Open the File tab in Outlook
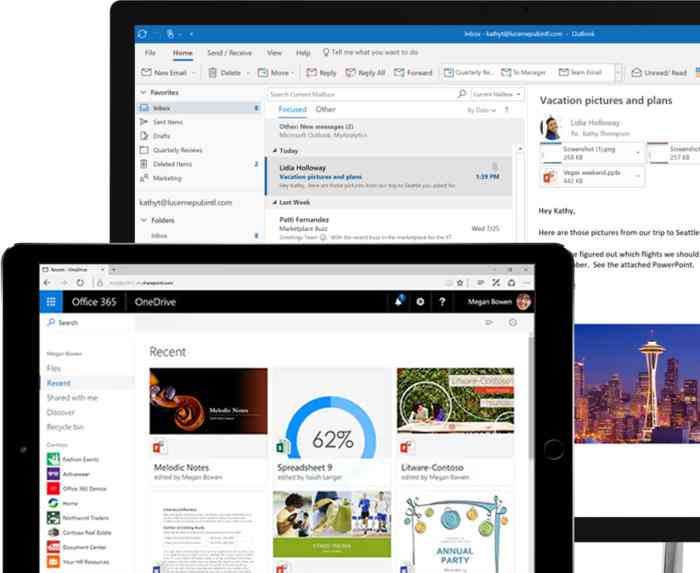700x573 pixels. point(150,53)
